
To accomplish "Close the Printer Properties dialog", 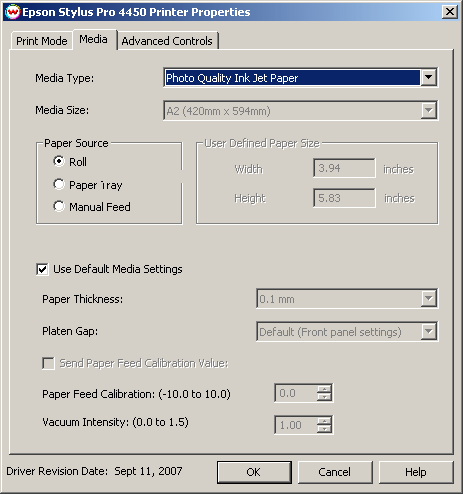I will (x=450, y=12).
